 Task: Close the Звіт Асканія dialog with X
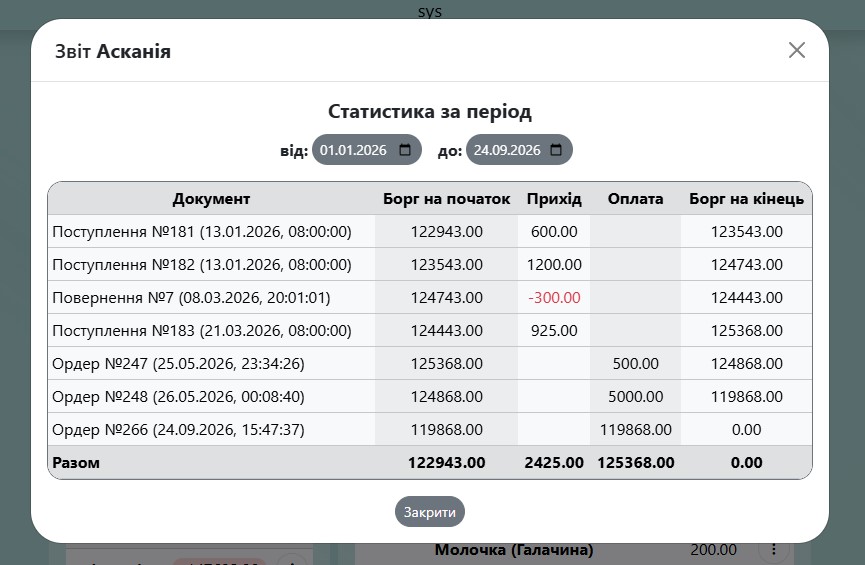pyautogui.click(x=797, y=50)
